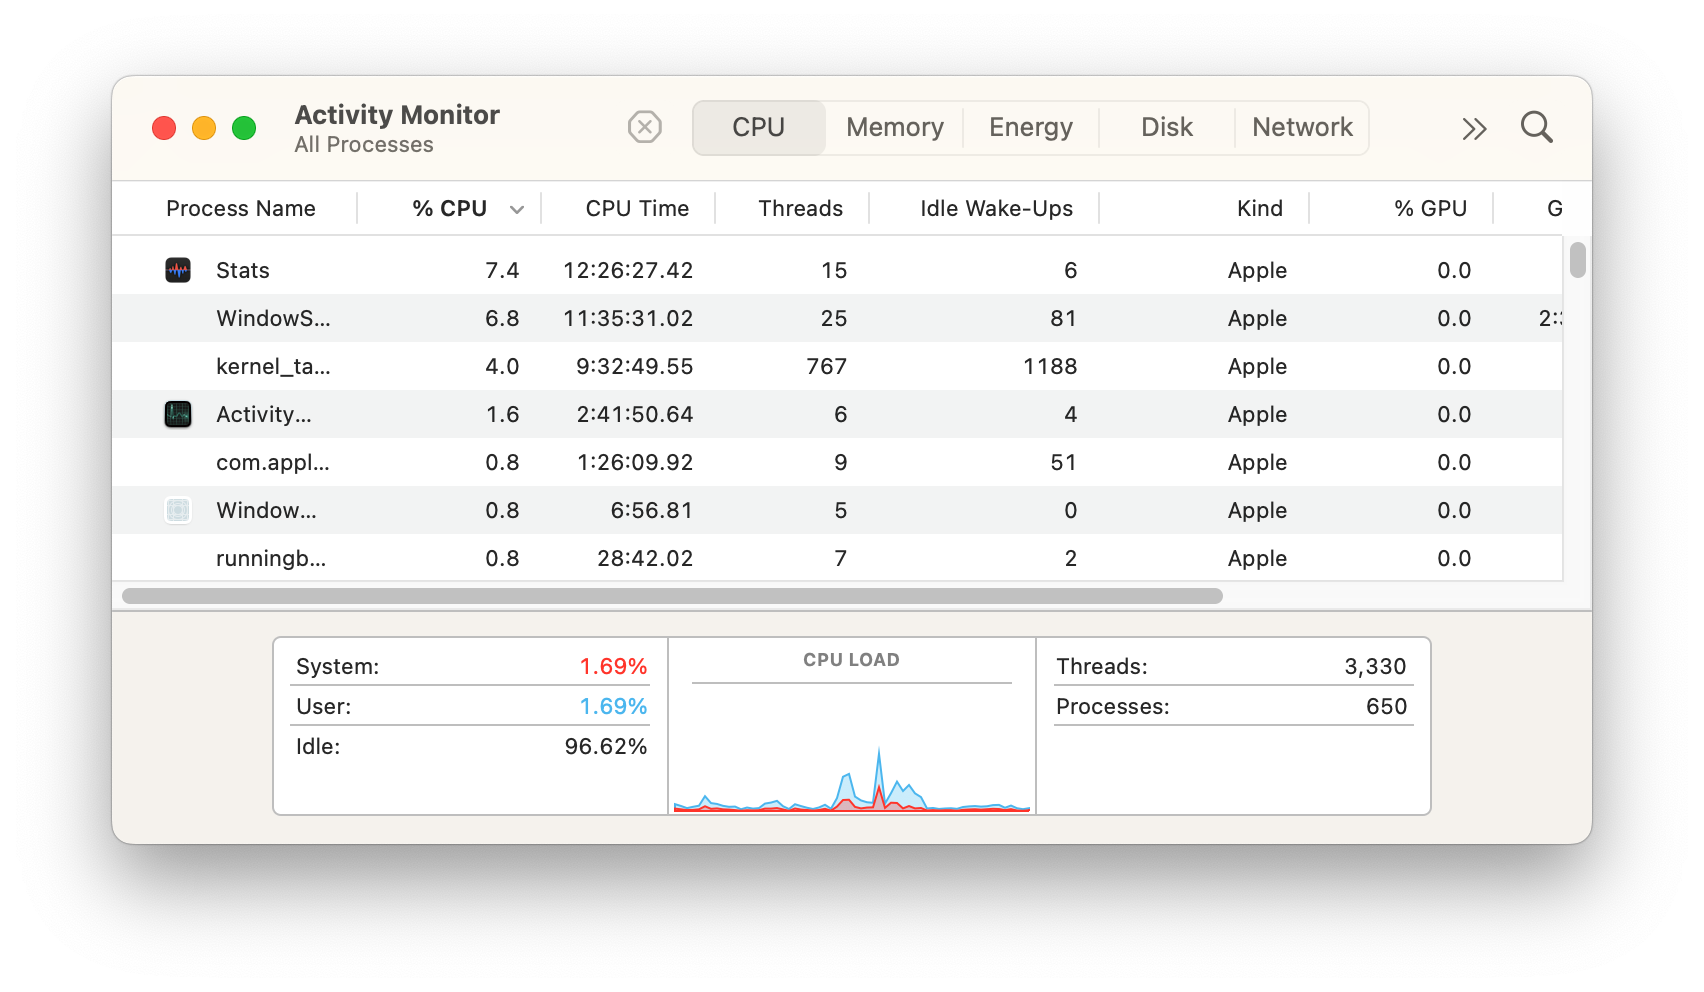Switch to the Disk tab
This screenshot has width=1704, height=992.
click(1167, 128)
